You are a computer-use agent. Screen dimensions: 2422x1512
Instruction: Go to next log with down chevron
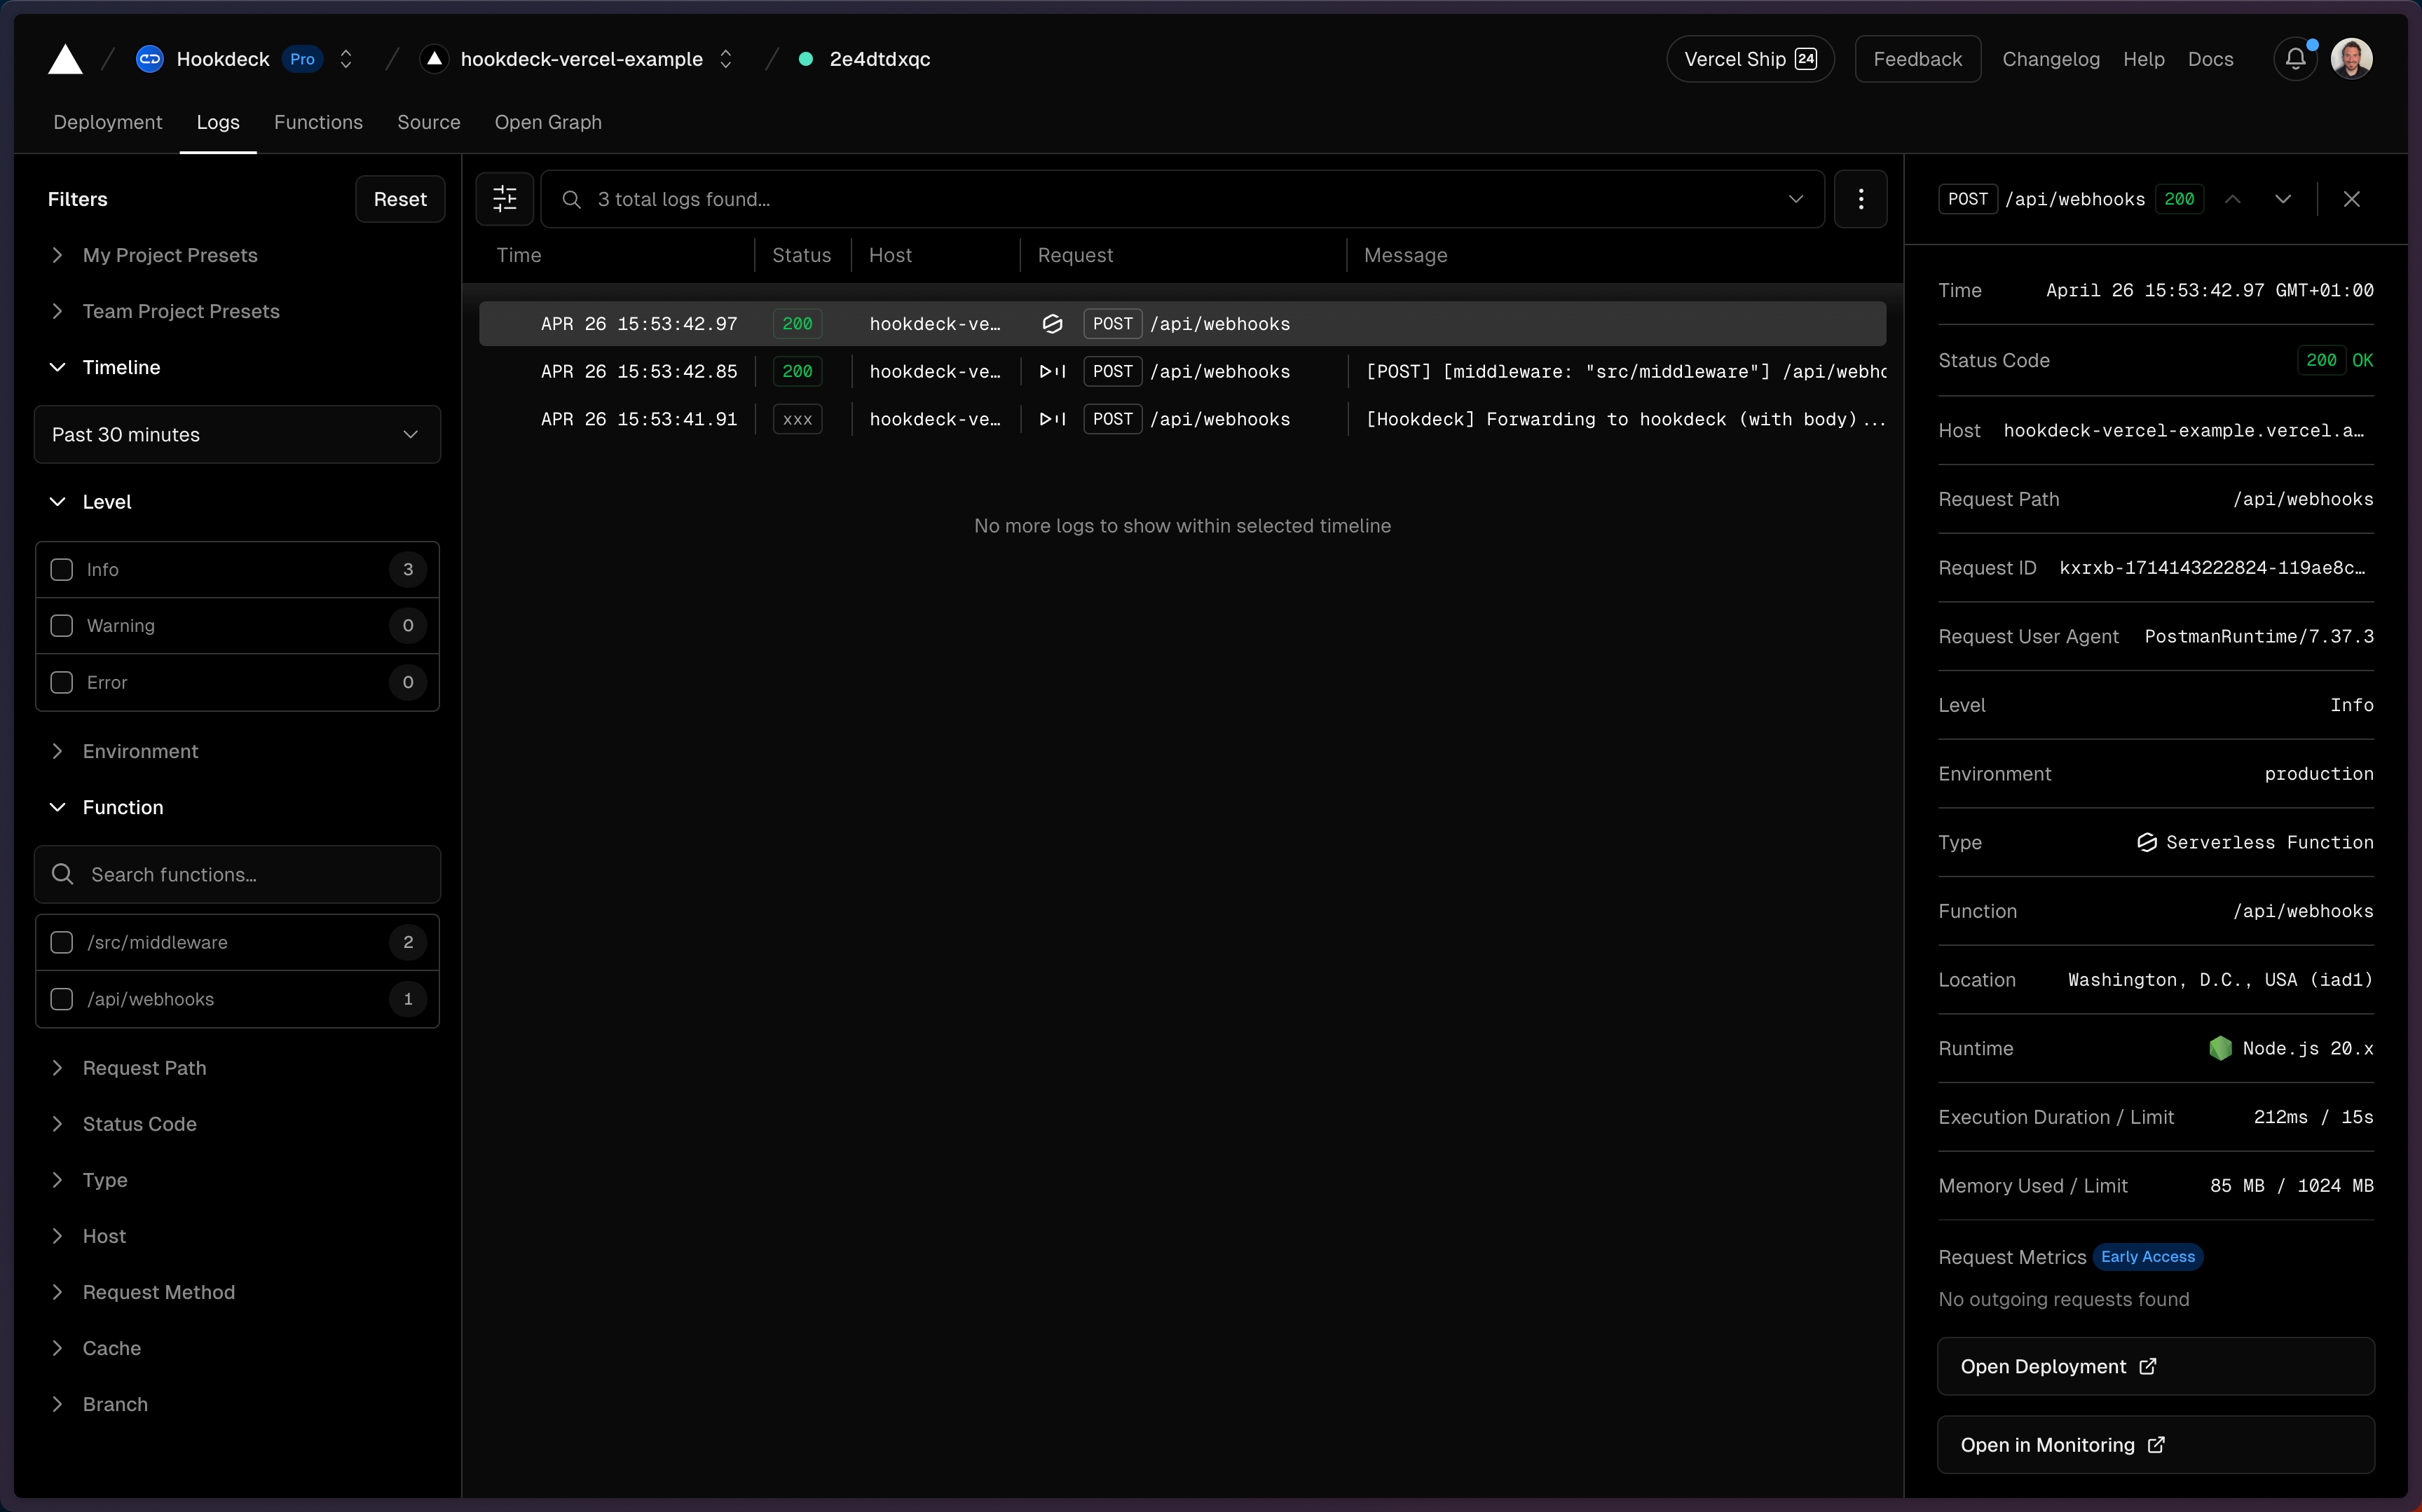[x=2283, y=199]
